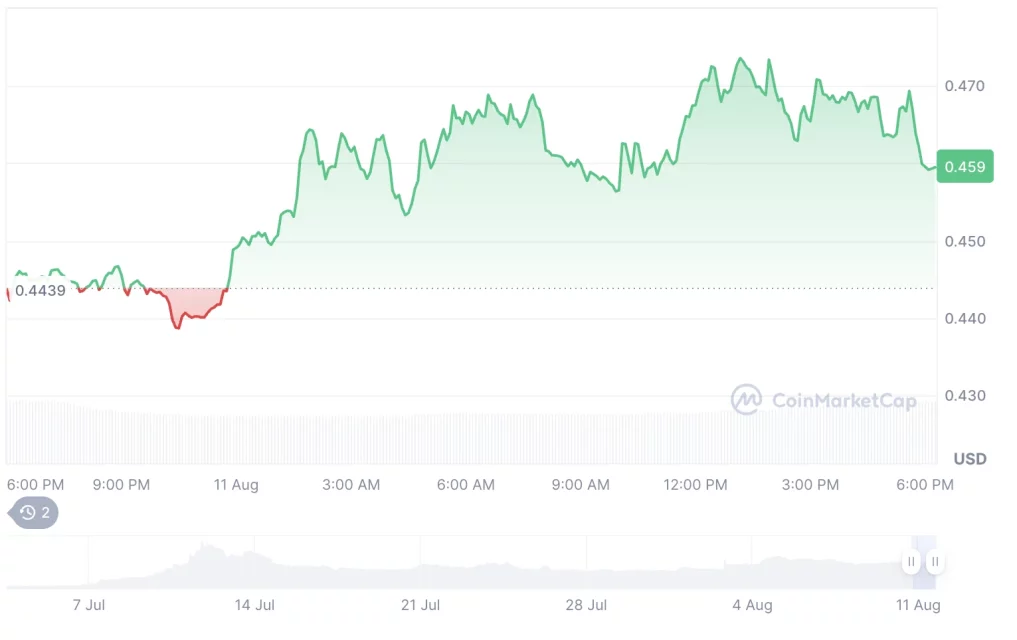Click the 12:00 PM time axis label
1017x640 pixels.
696,485
